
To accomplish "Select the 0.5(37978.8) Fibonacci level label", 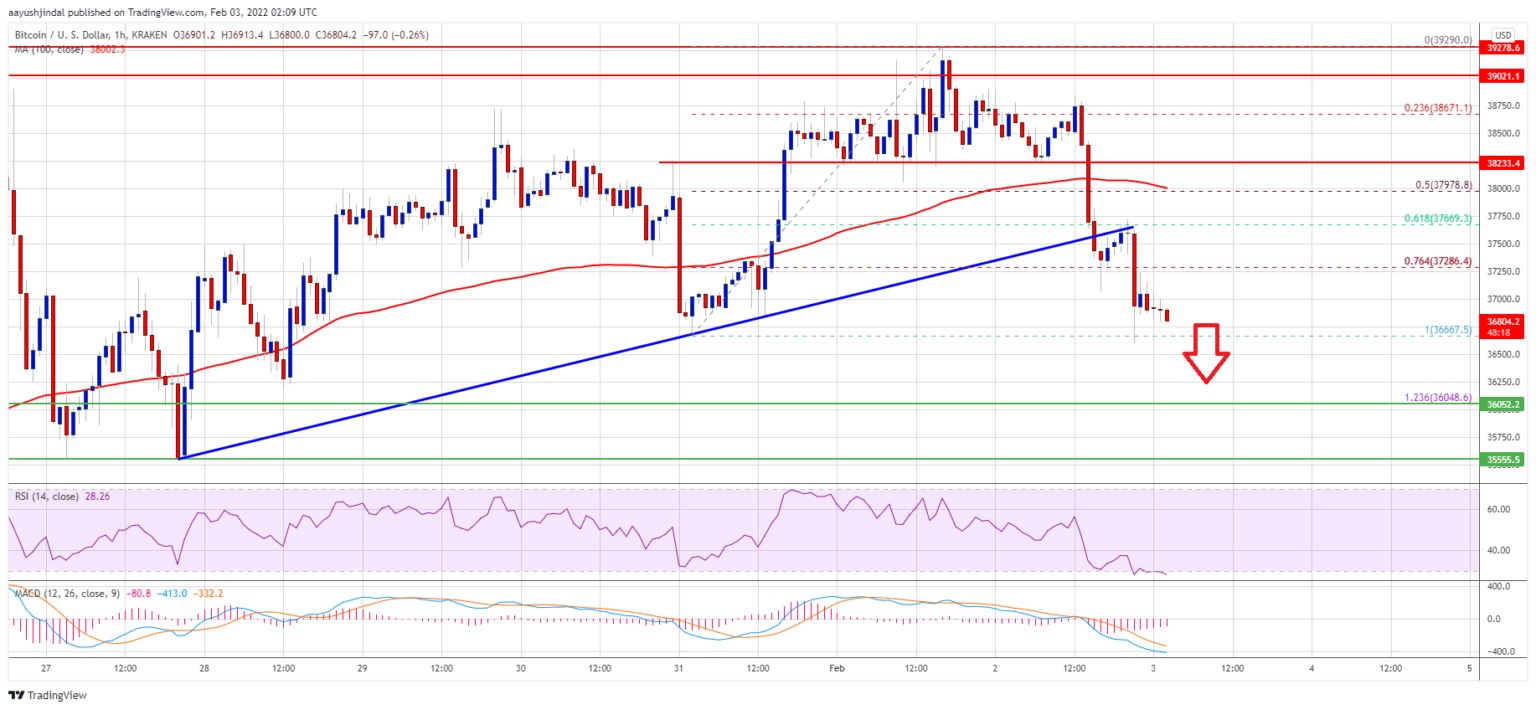I will [1438, 184].
